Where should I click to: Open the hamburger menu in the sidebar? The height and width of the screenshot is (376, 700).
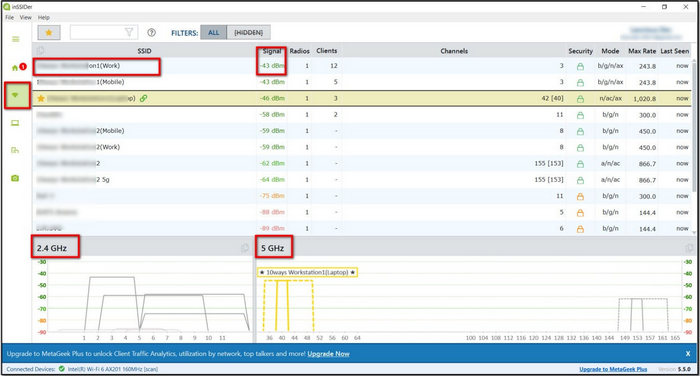click(x=16, y=39)
